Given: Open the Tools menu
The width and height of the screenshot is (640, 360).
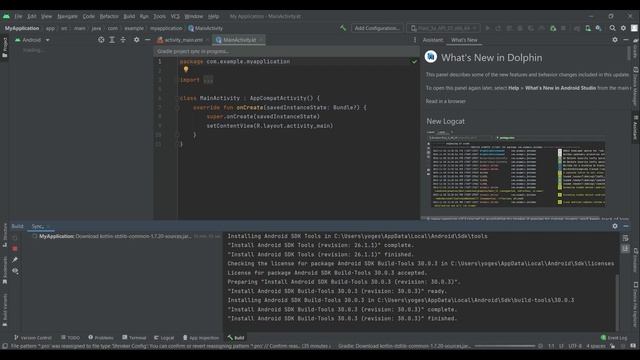Looking at the screenshot, I should [159, 16].
